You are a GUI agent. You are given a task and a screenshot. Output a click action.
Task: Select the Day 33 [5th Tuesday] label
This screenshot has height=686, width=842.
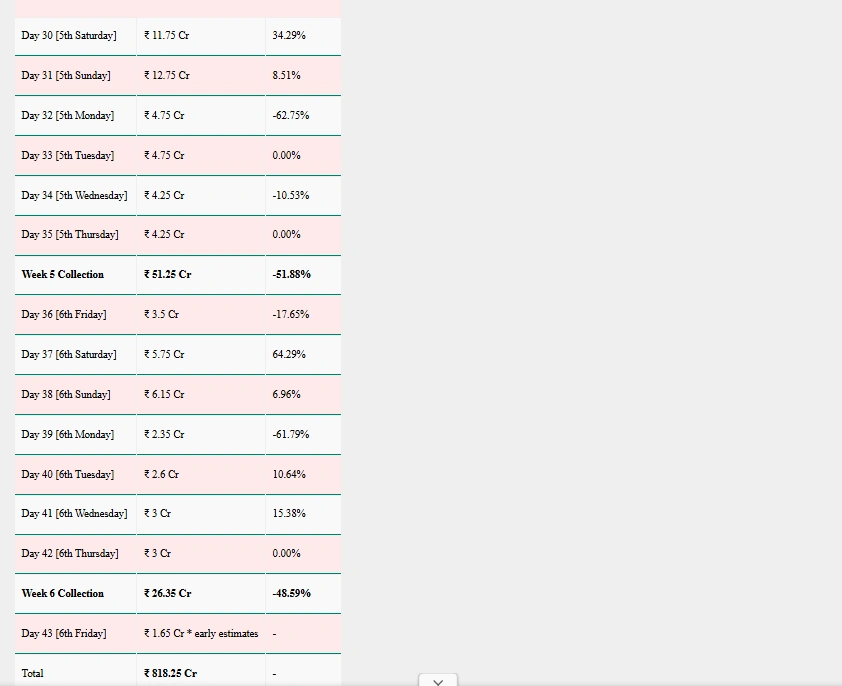pos(68,156)
